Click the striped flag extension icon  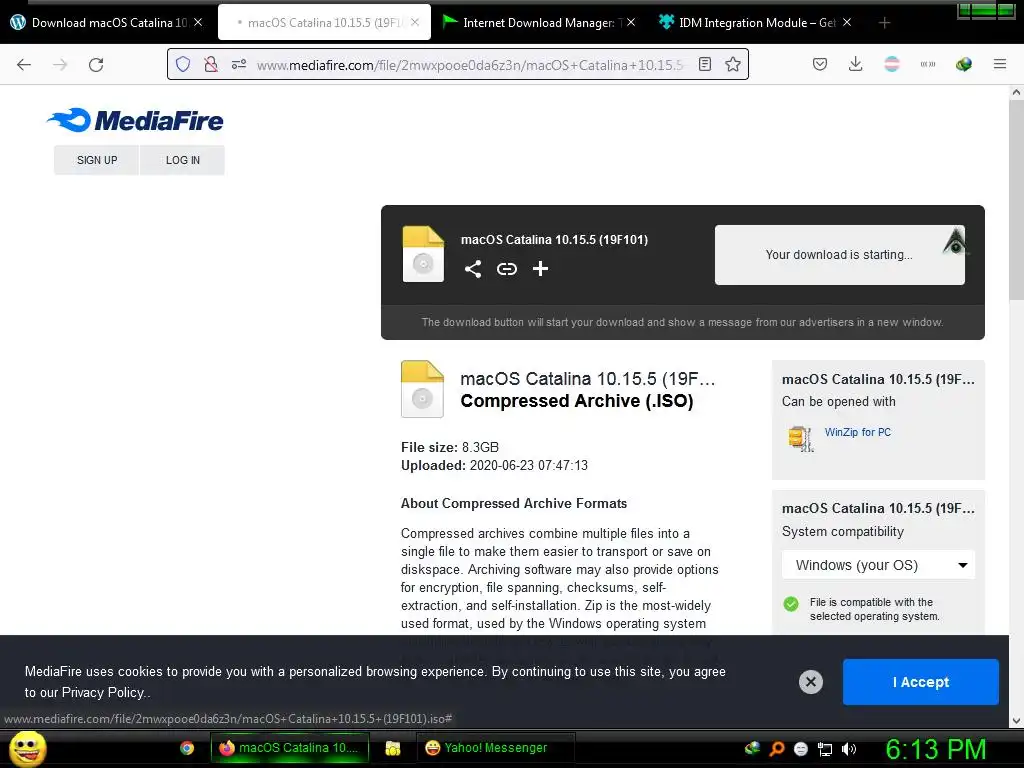coord(892,64)
